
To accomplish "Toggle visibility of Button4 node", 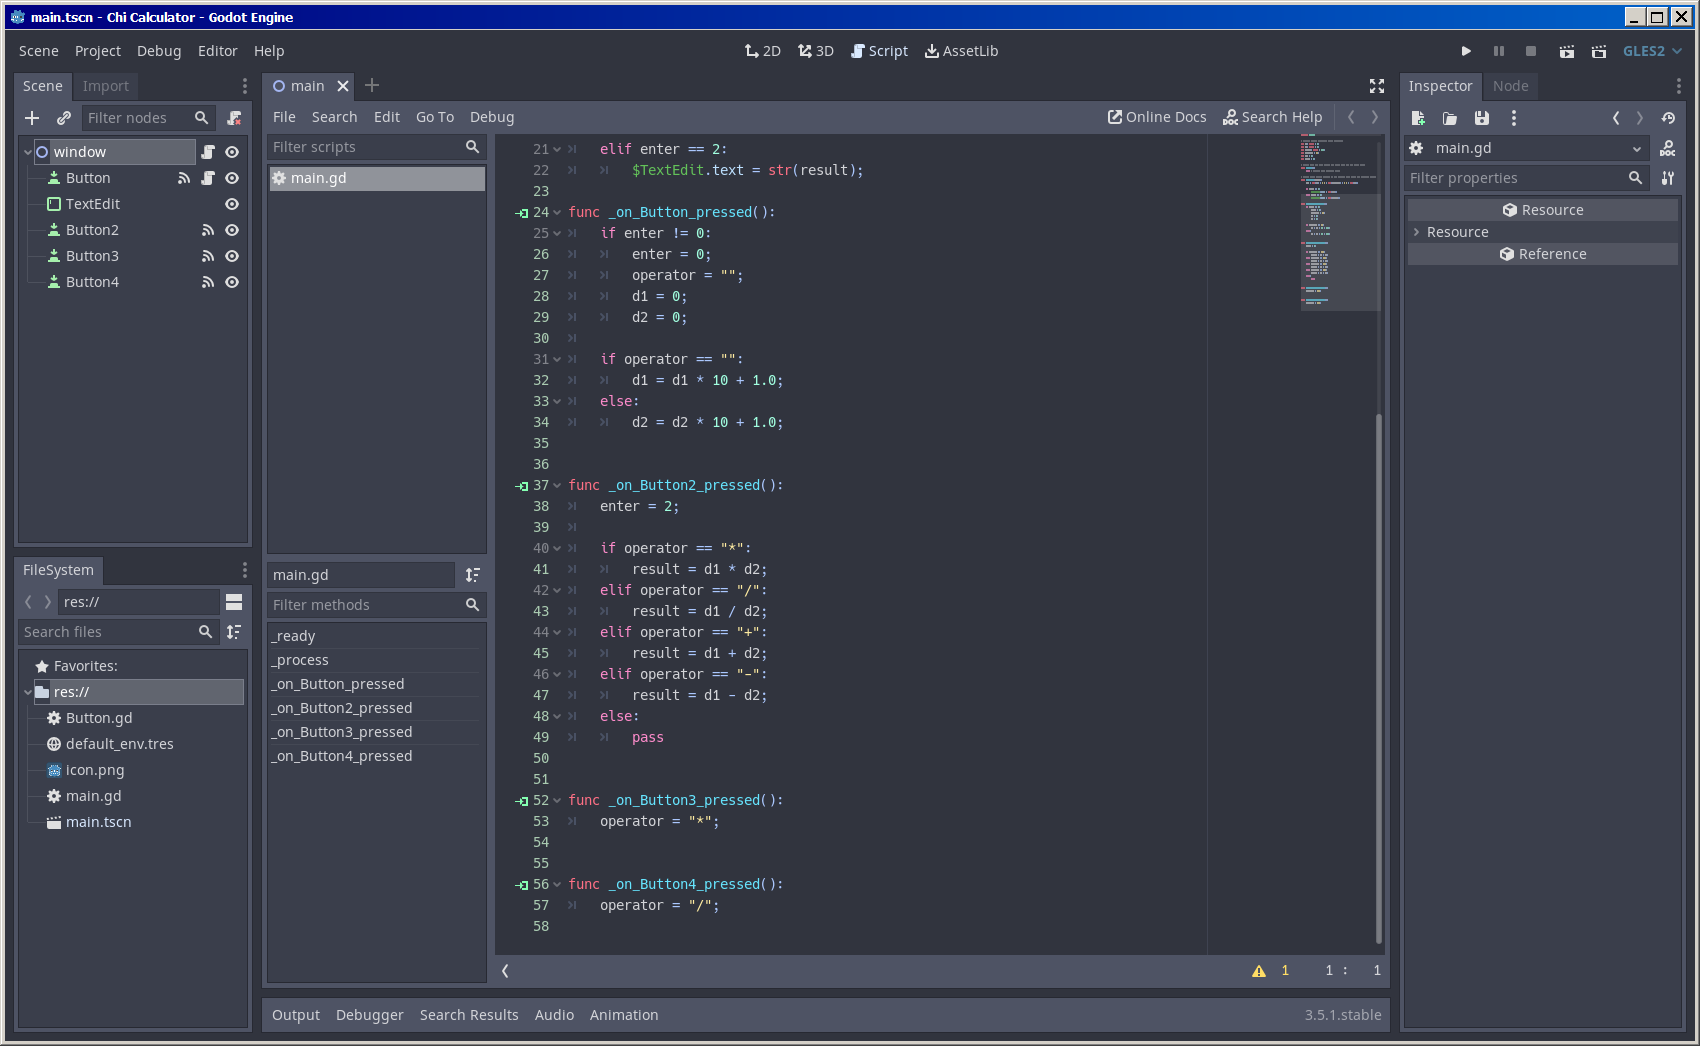I will click(x=232, y=282).
